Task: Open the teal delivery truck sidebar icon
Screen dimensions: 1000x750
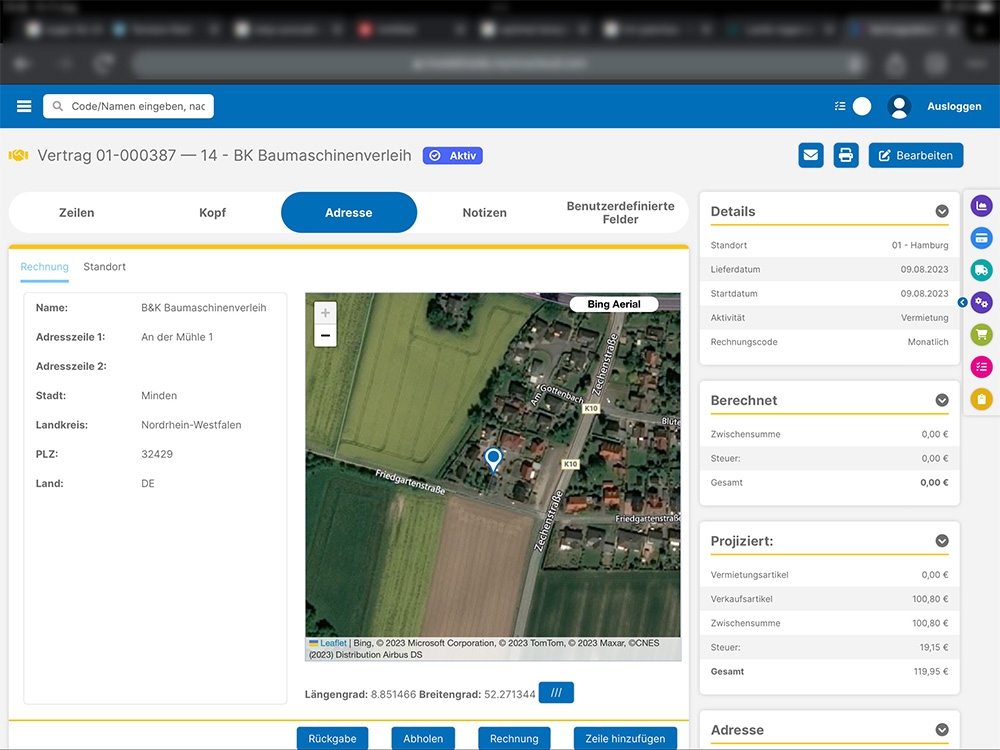Action: (x=982, y=270)
